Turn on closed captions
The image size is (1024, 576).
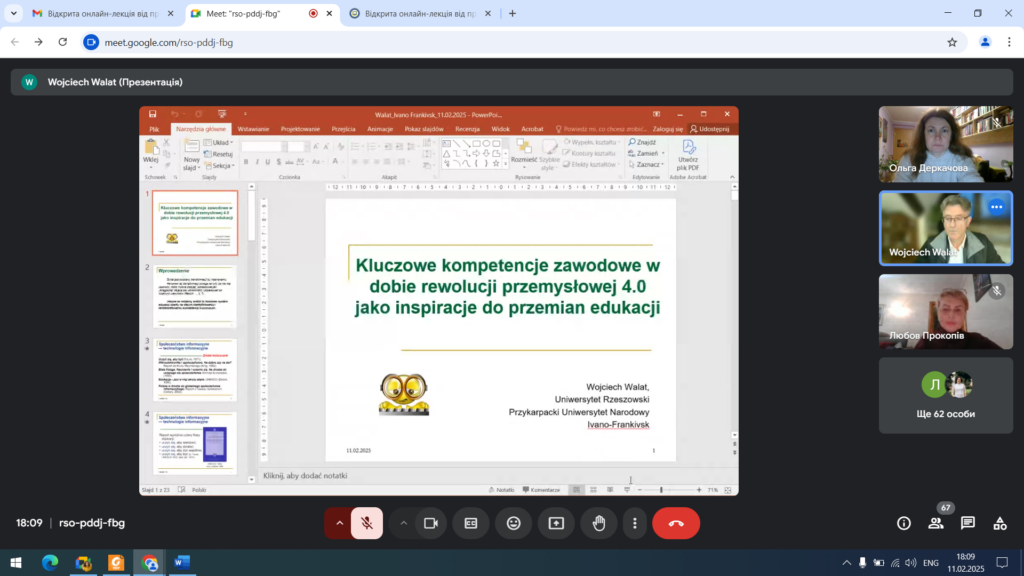point(470,523)
